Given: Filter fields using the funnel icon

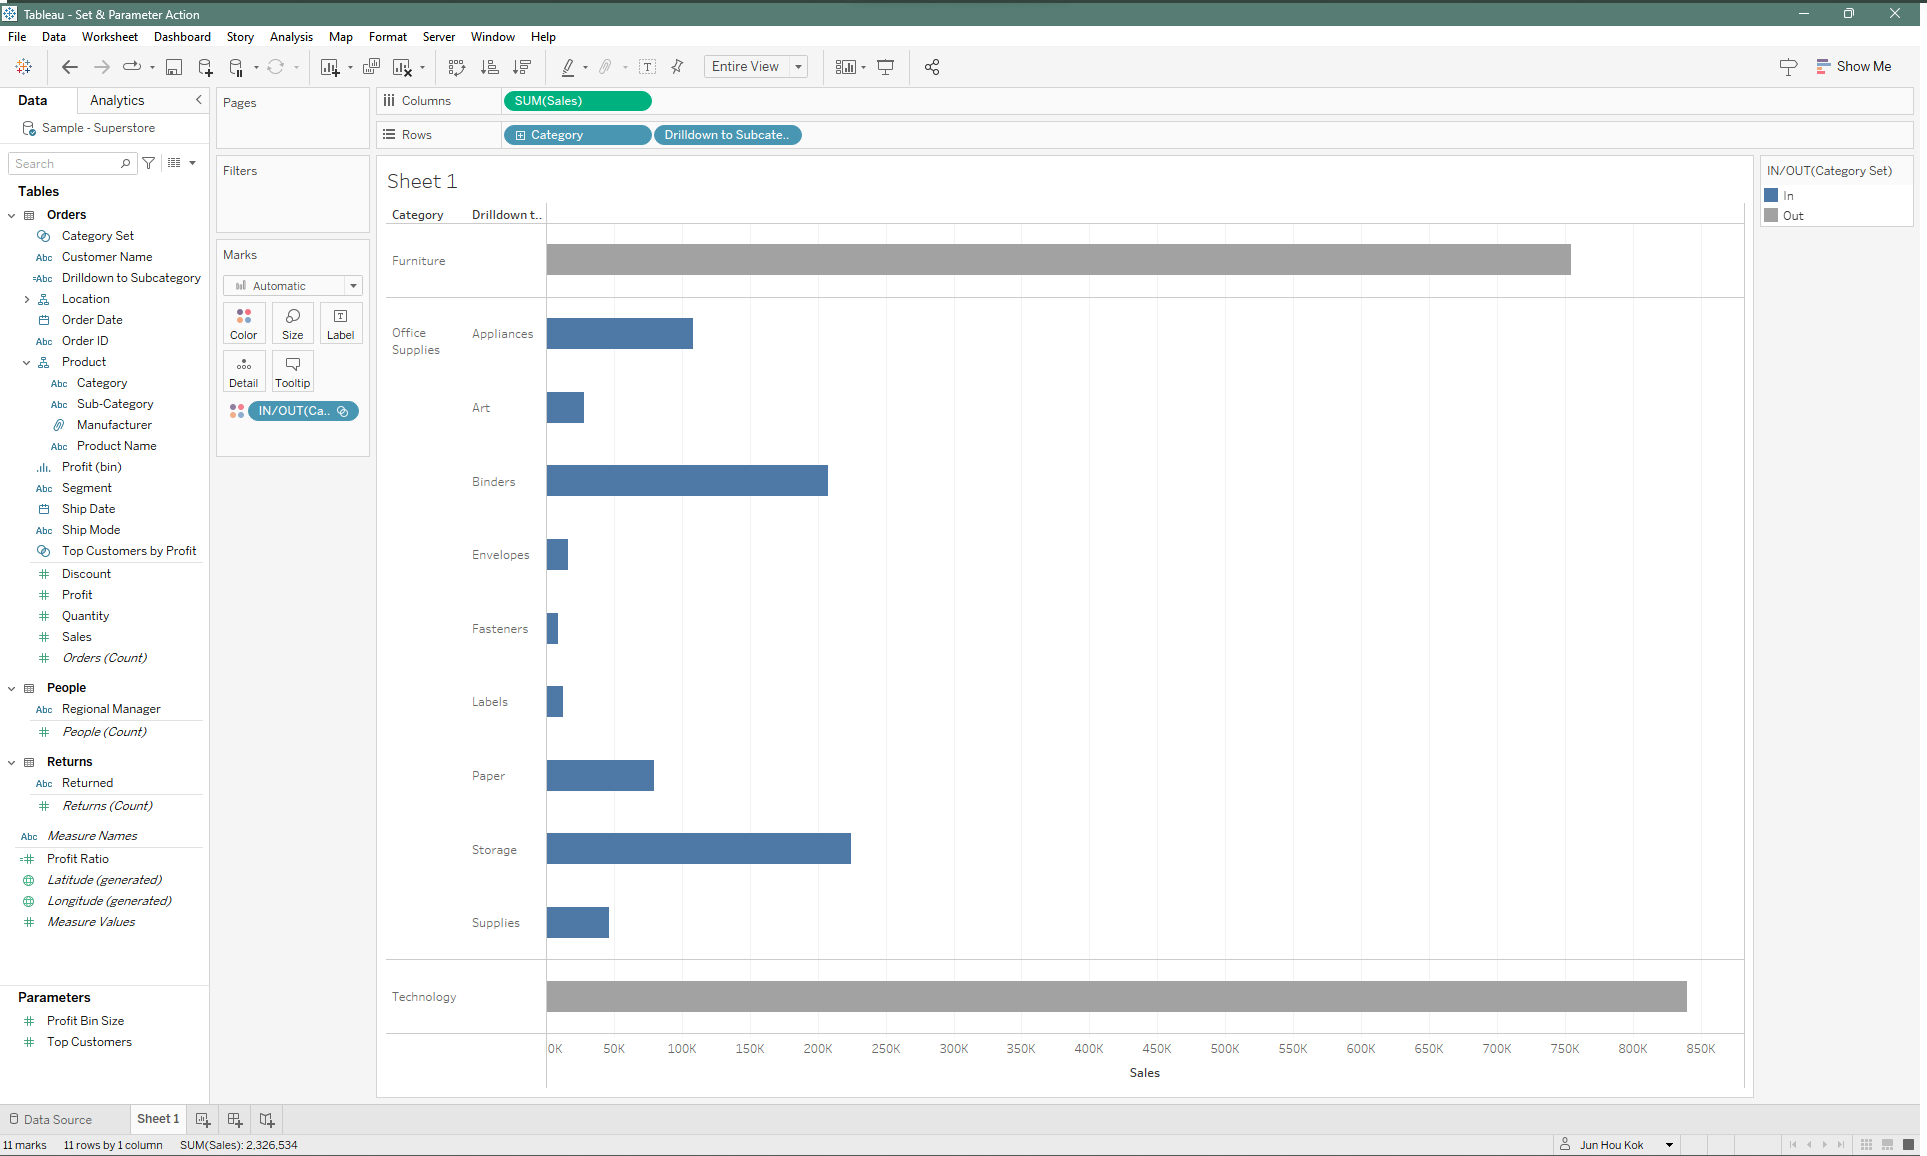Looking at the screenshot, I should 149,163.
